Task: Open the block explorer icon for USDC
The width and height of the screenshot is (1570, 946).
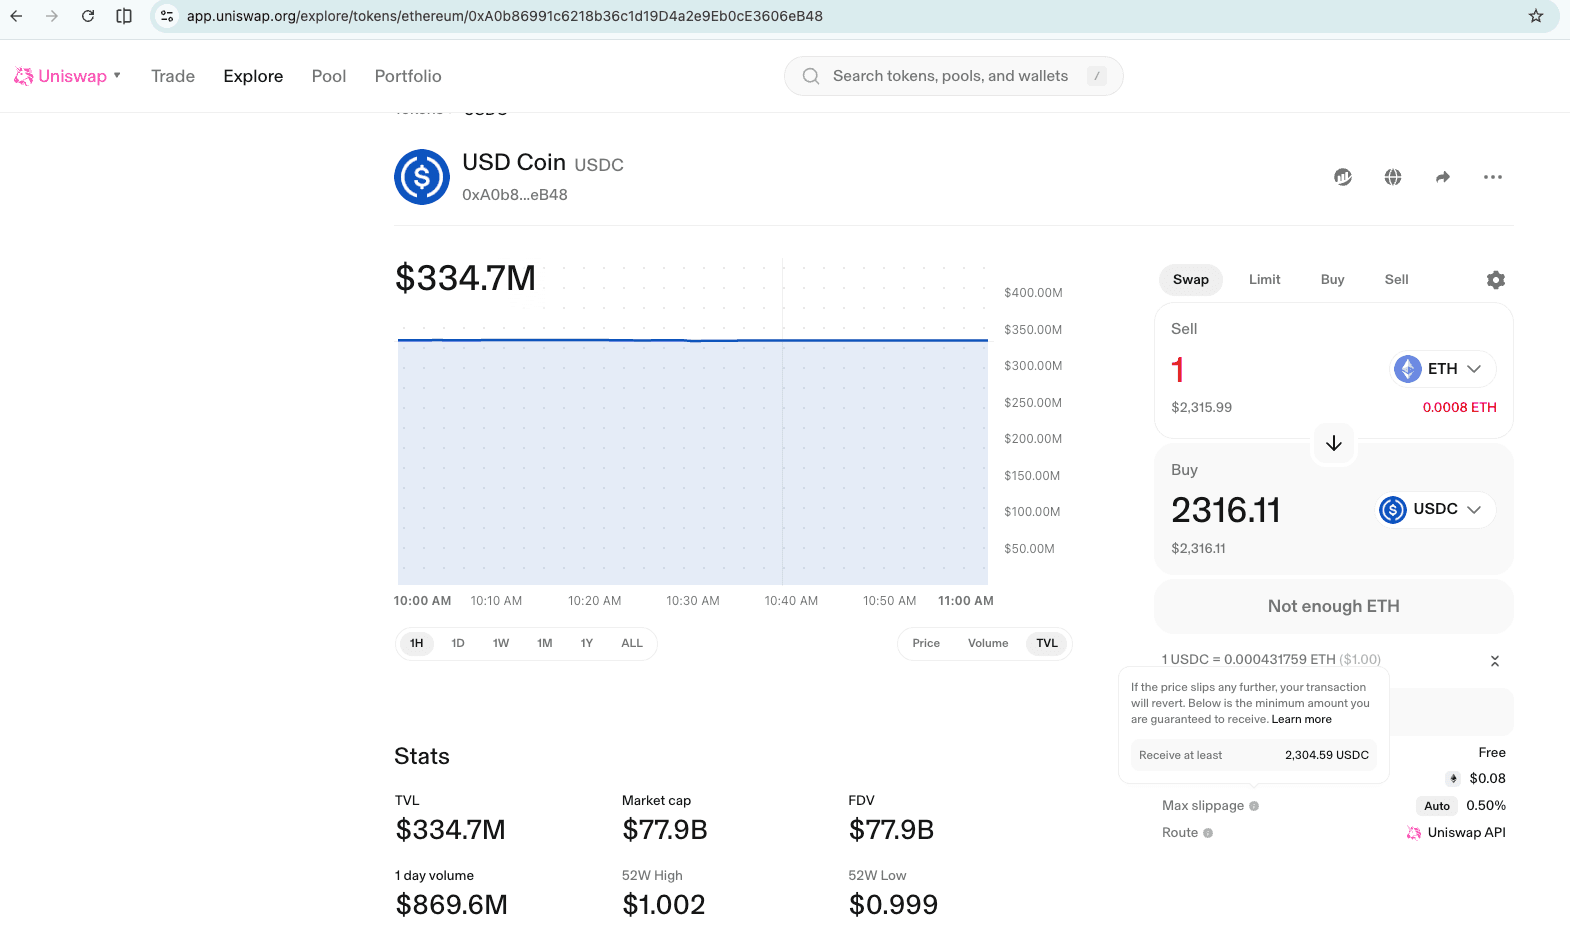Action: coord(1343,177)
